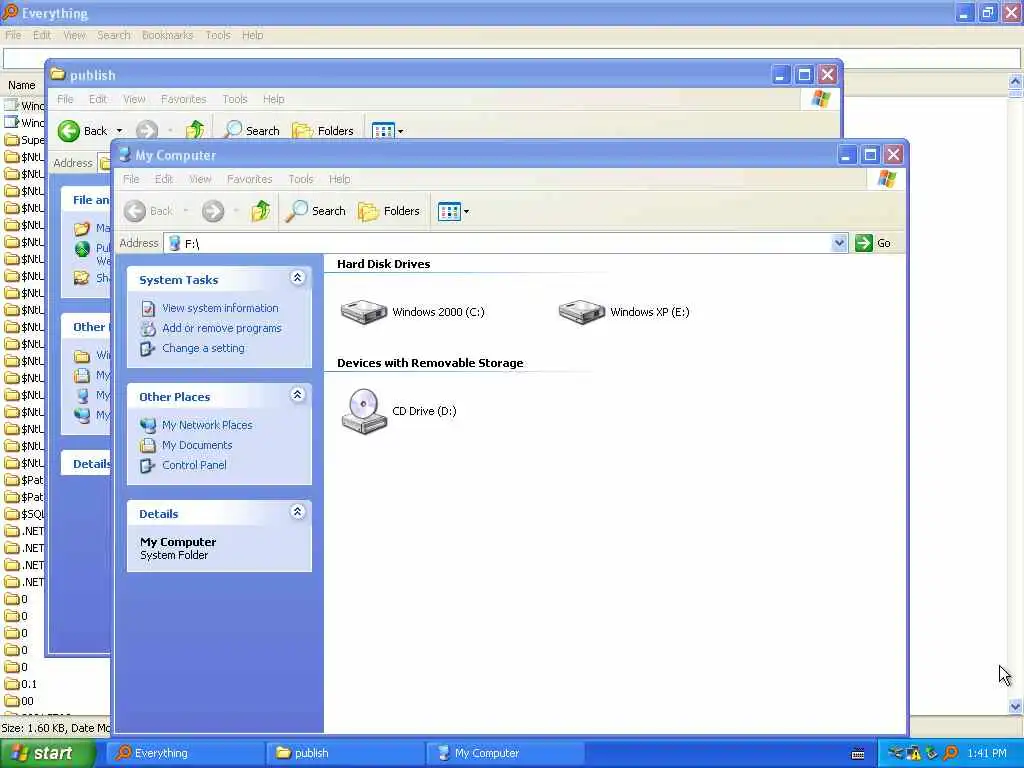Click the security warning shield tray icon
Screen dimensions: 1024x768
point(914,753)
